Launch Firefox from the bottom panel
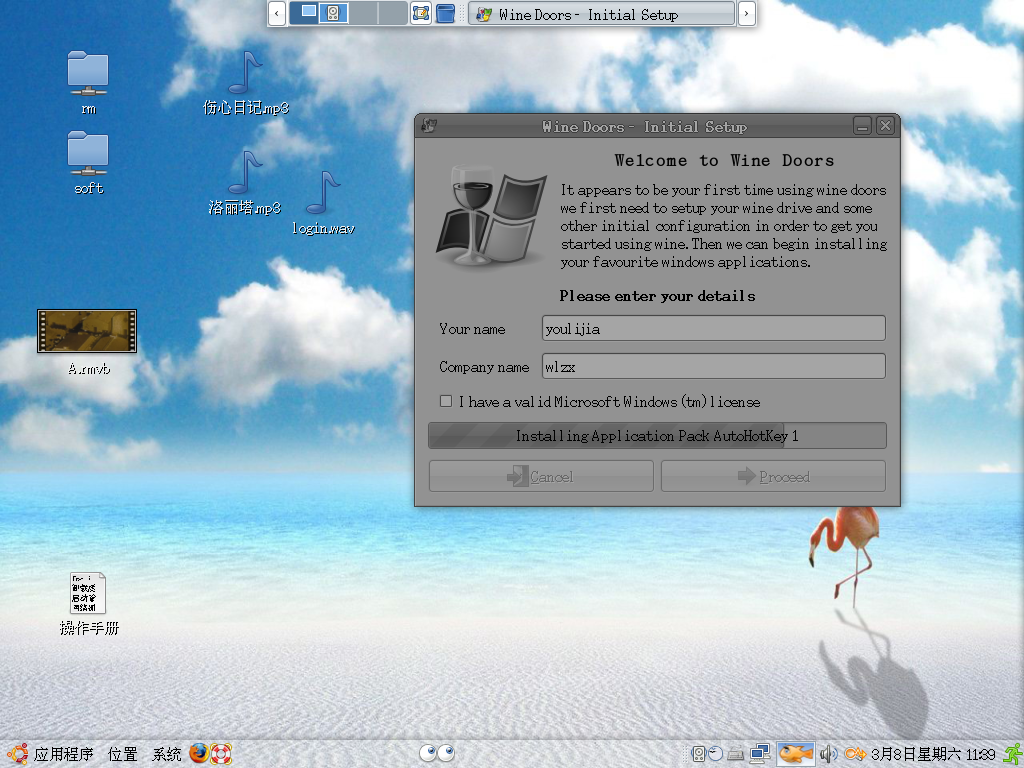Viewport: 1024px width, 768px height. [x=199, y=754]
